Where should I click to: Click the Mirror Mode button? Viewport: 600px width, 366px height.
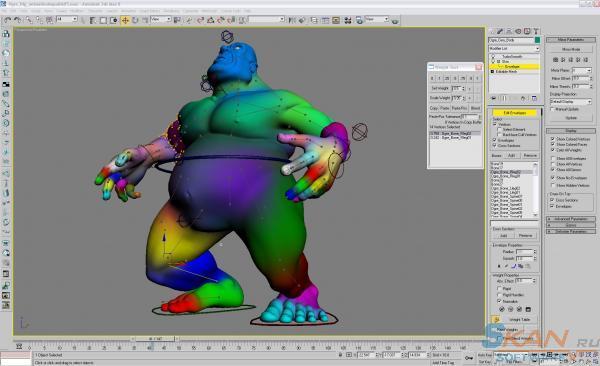(571, 49)
